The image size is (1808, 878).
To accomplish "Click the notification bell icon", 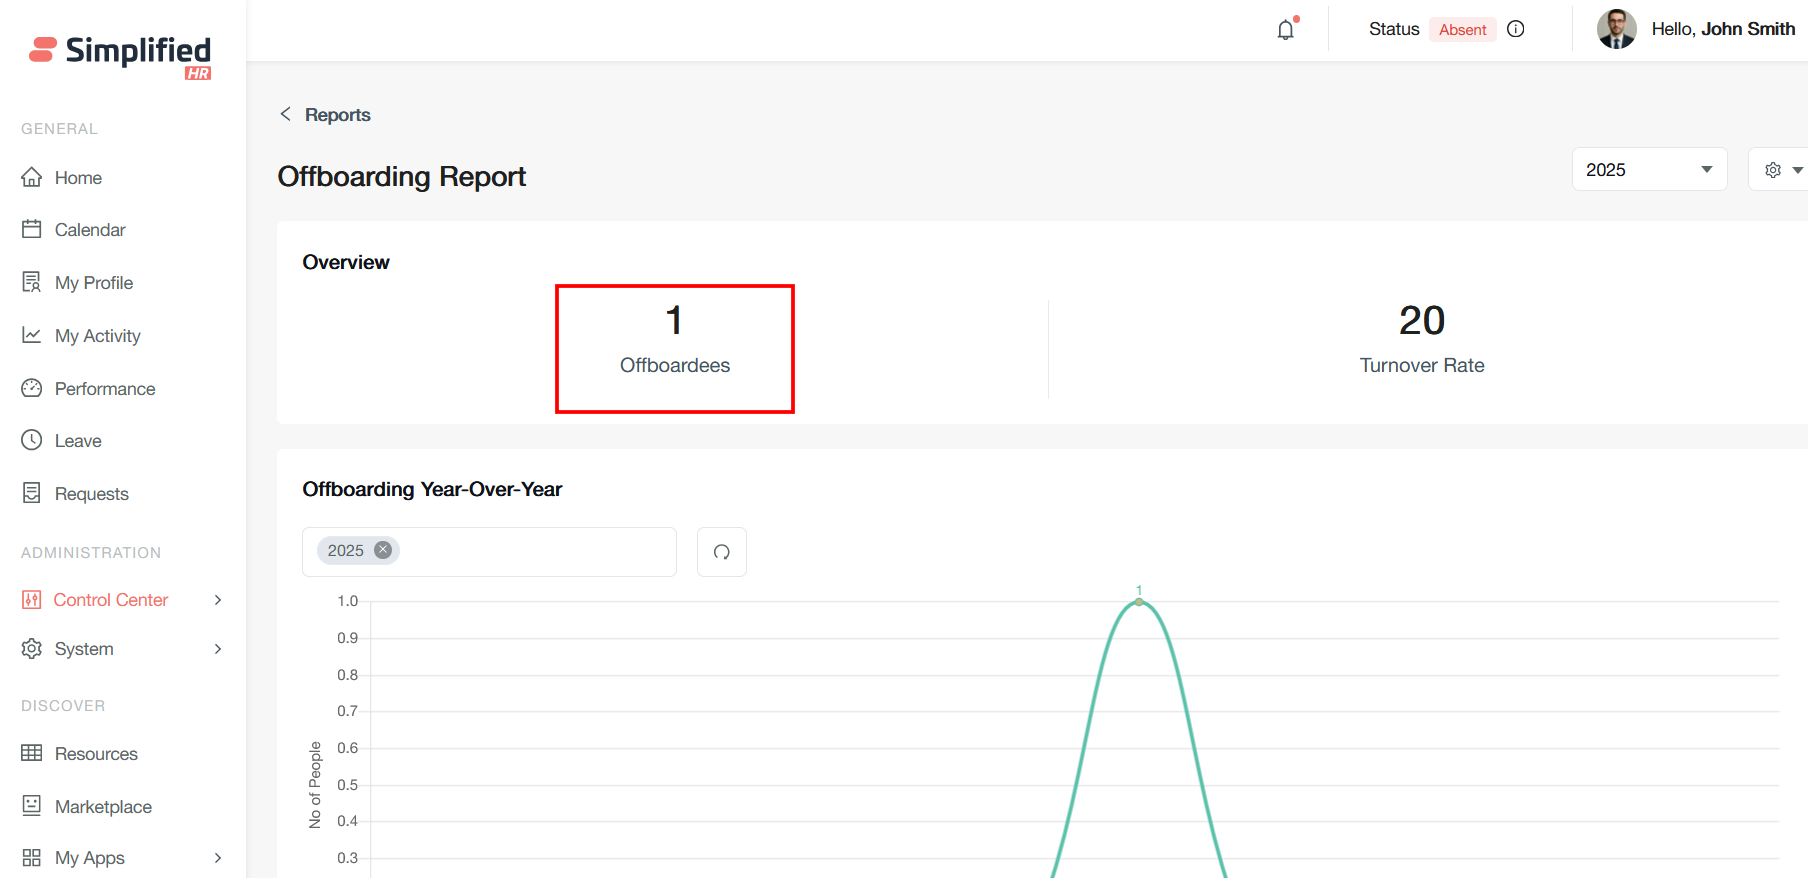I will click(x=1286, y=30).
